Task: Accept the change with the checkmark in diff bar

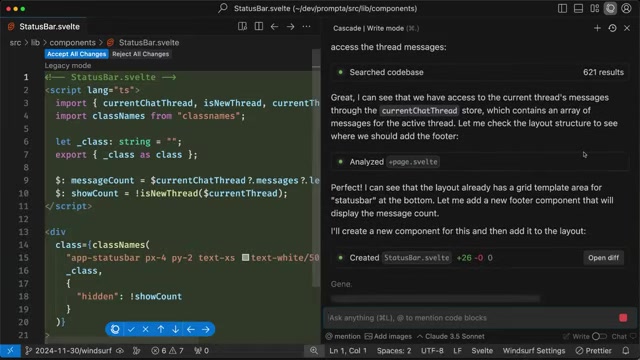Action: [131, 329]
